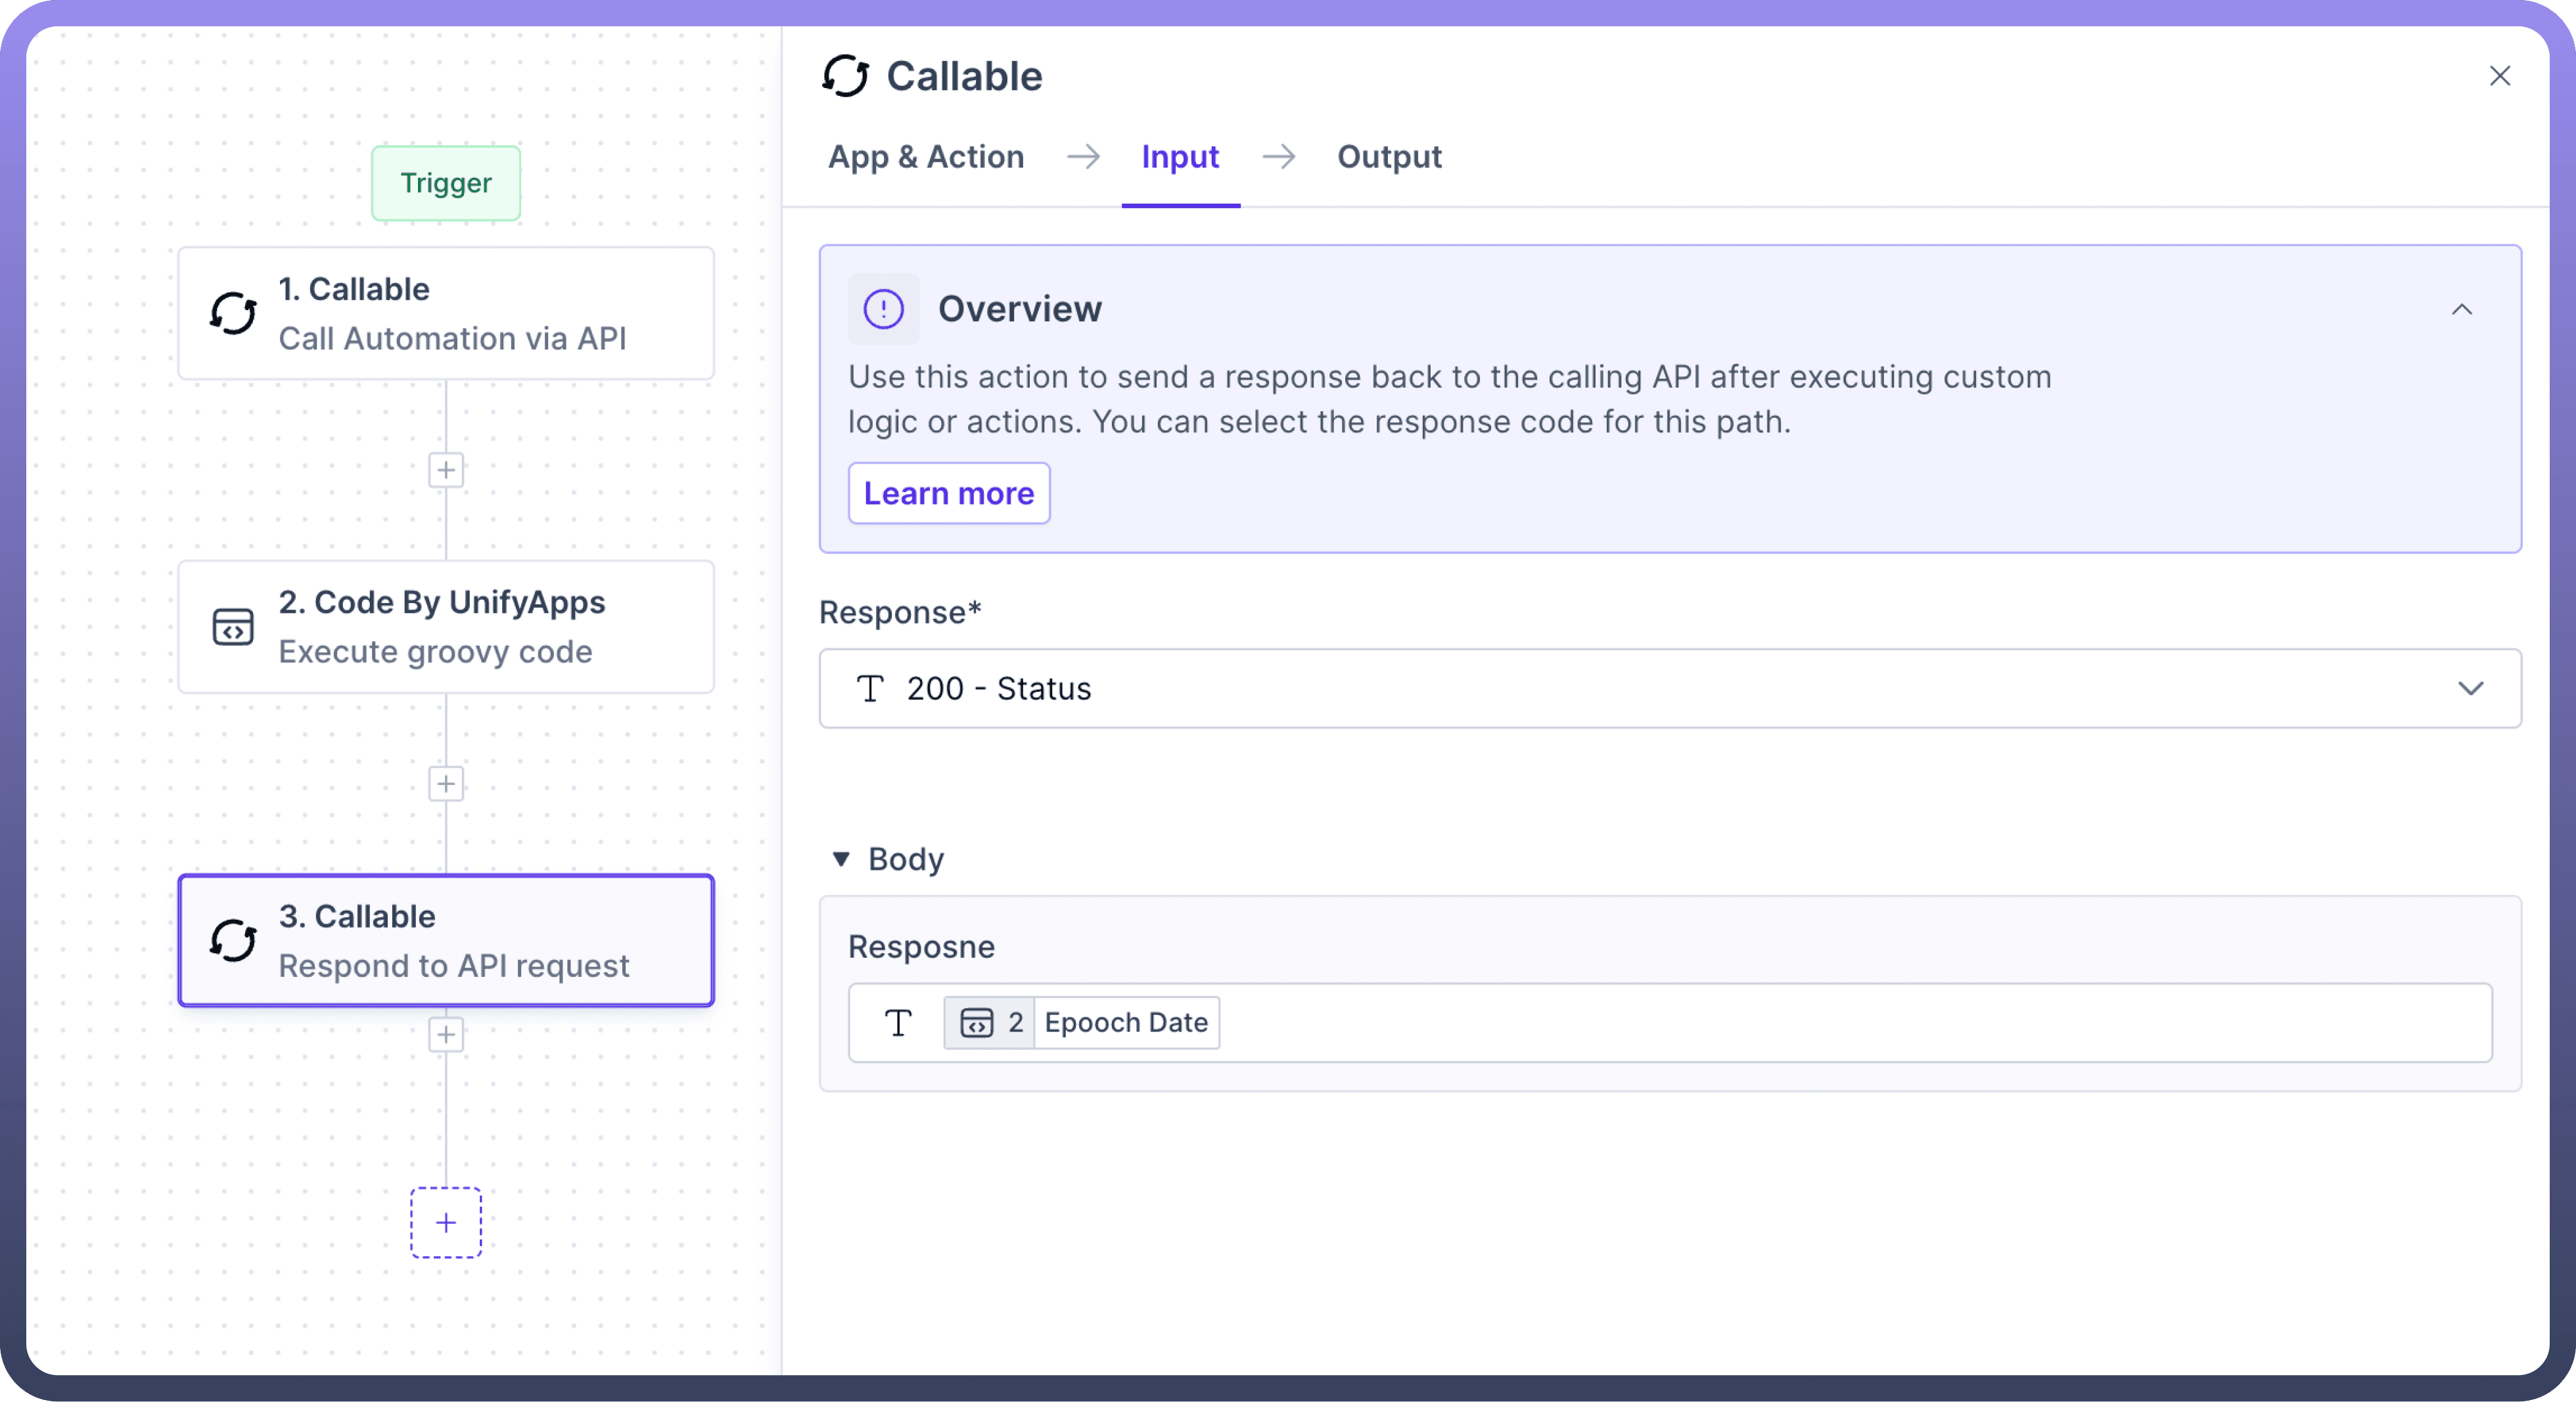Close the Callable configuration panel
This screenshot has width=2576, height=1402.
click(x=2500, y=76)
